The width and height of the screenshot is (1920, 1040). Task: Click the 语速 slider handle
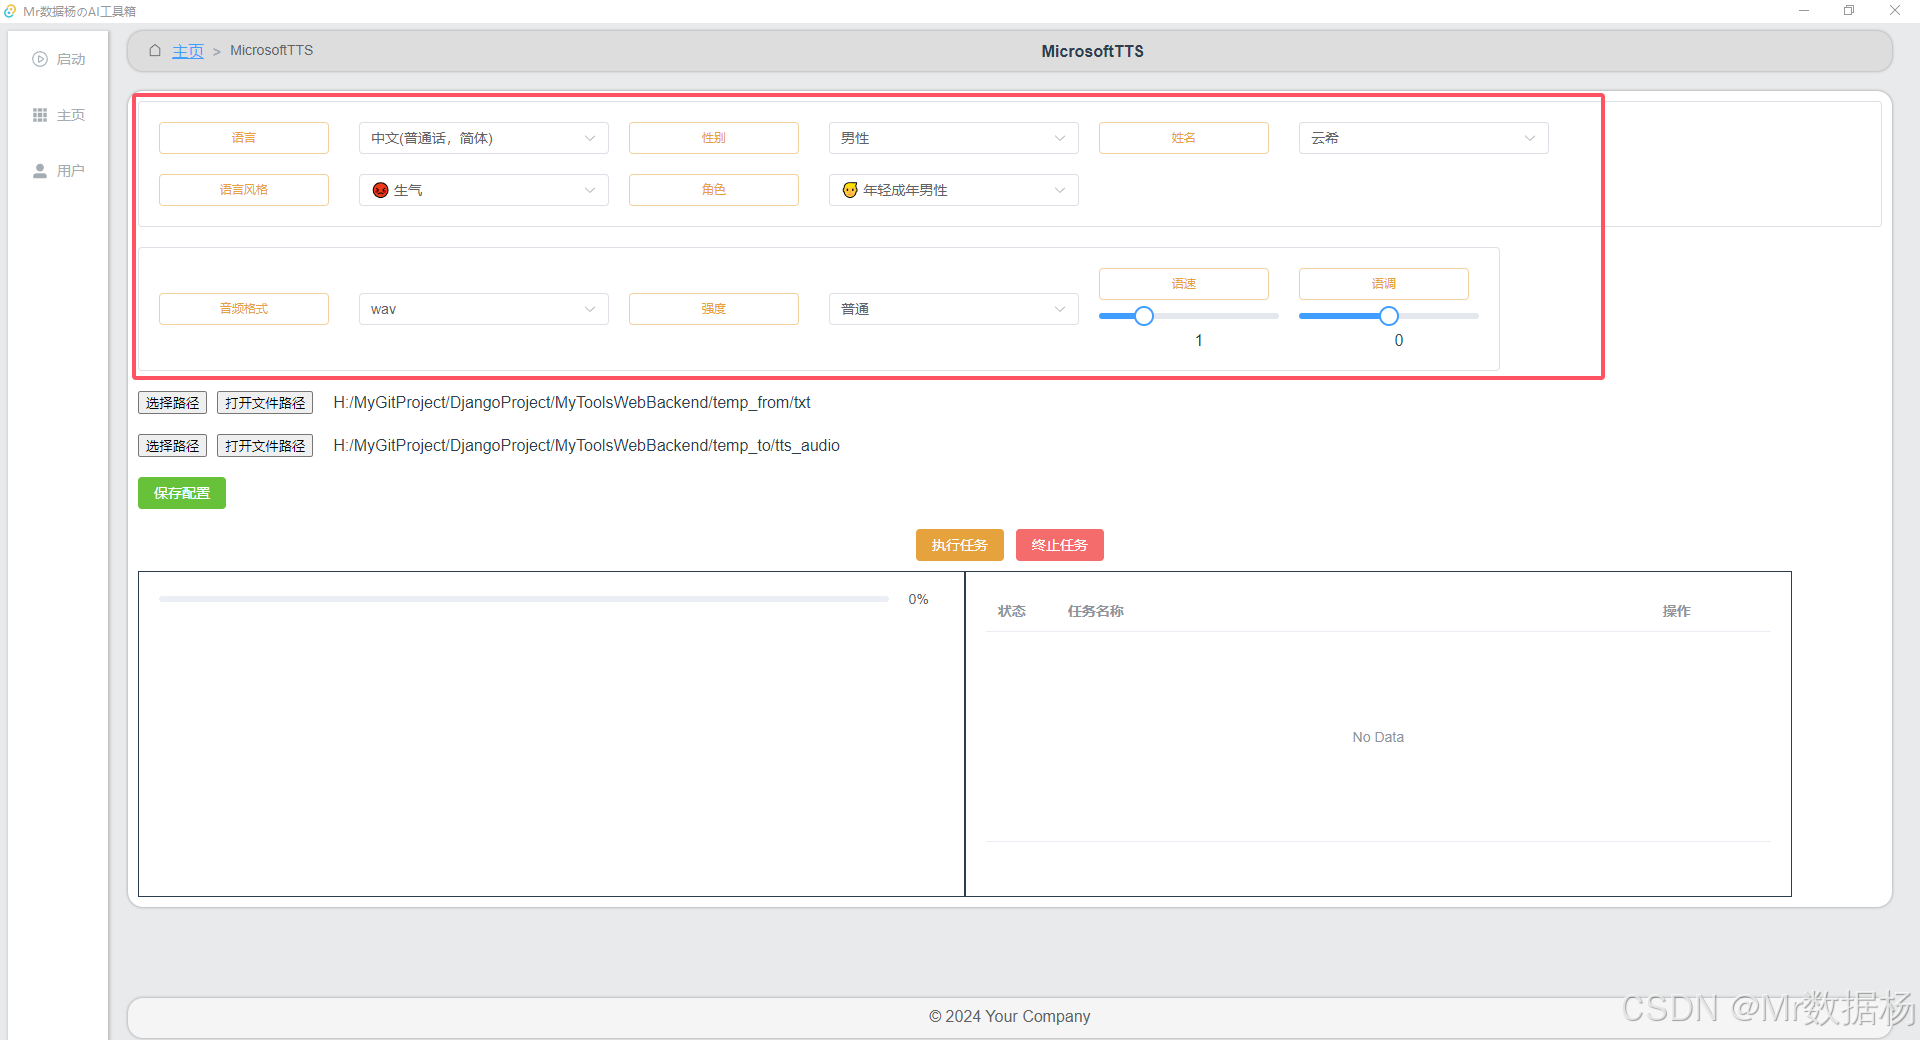(x=1144, y=316)
